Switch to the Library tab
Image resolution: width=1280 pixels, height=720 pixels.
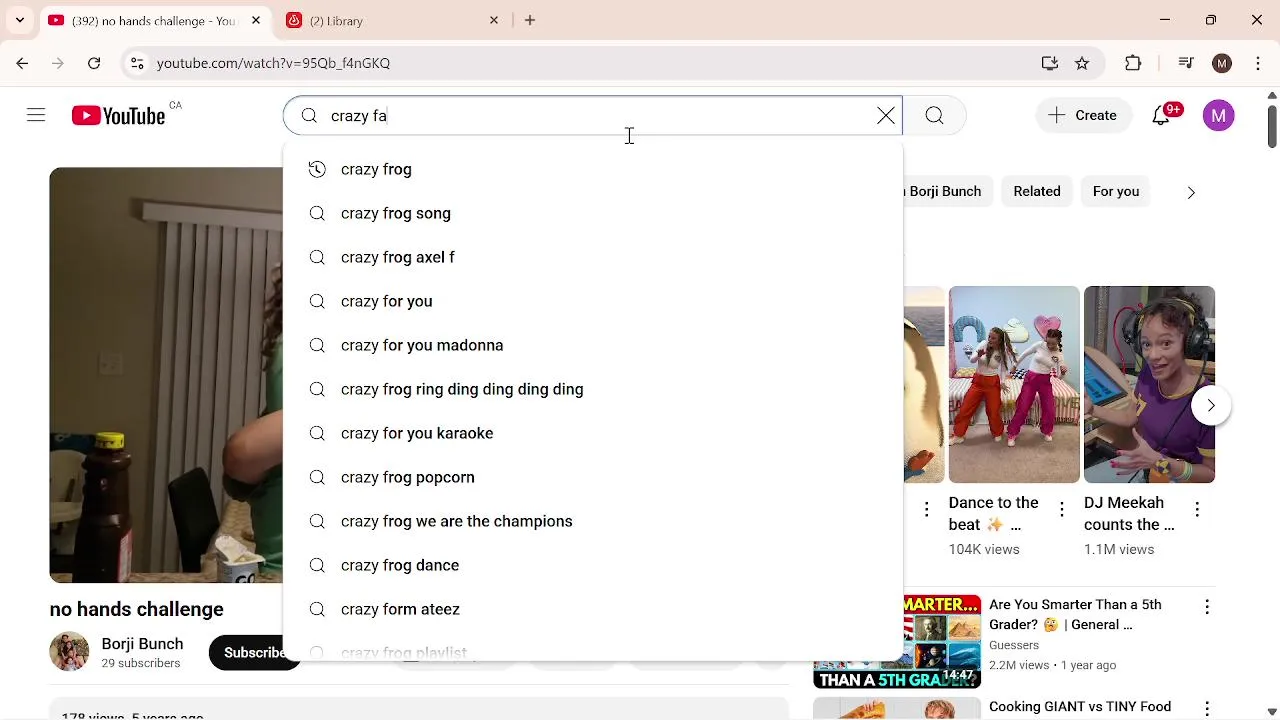(392, 20)
